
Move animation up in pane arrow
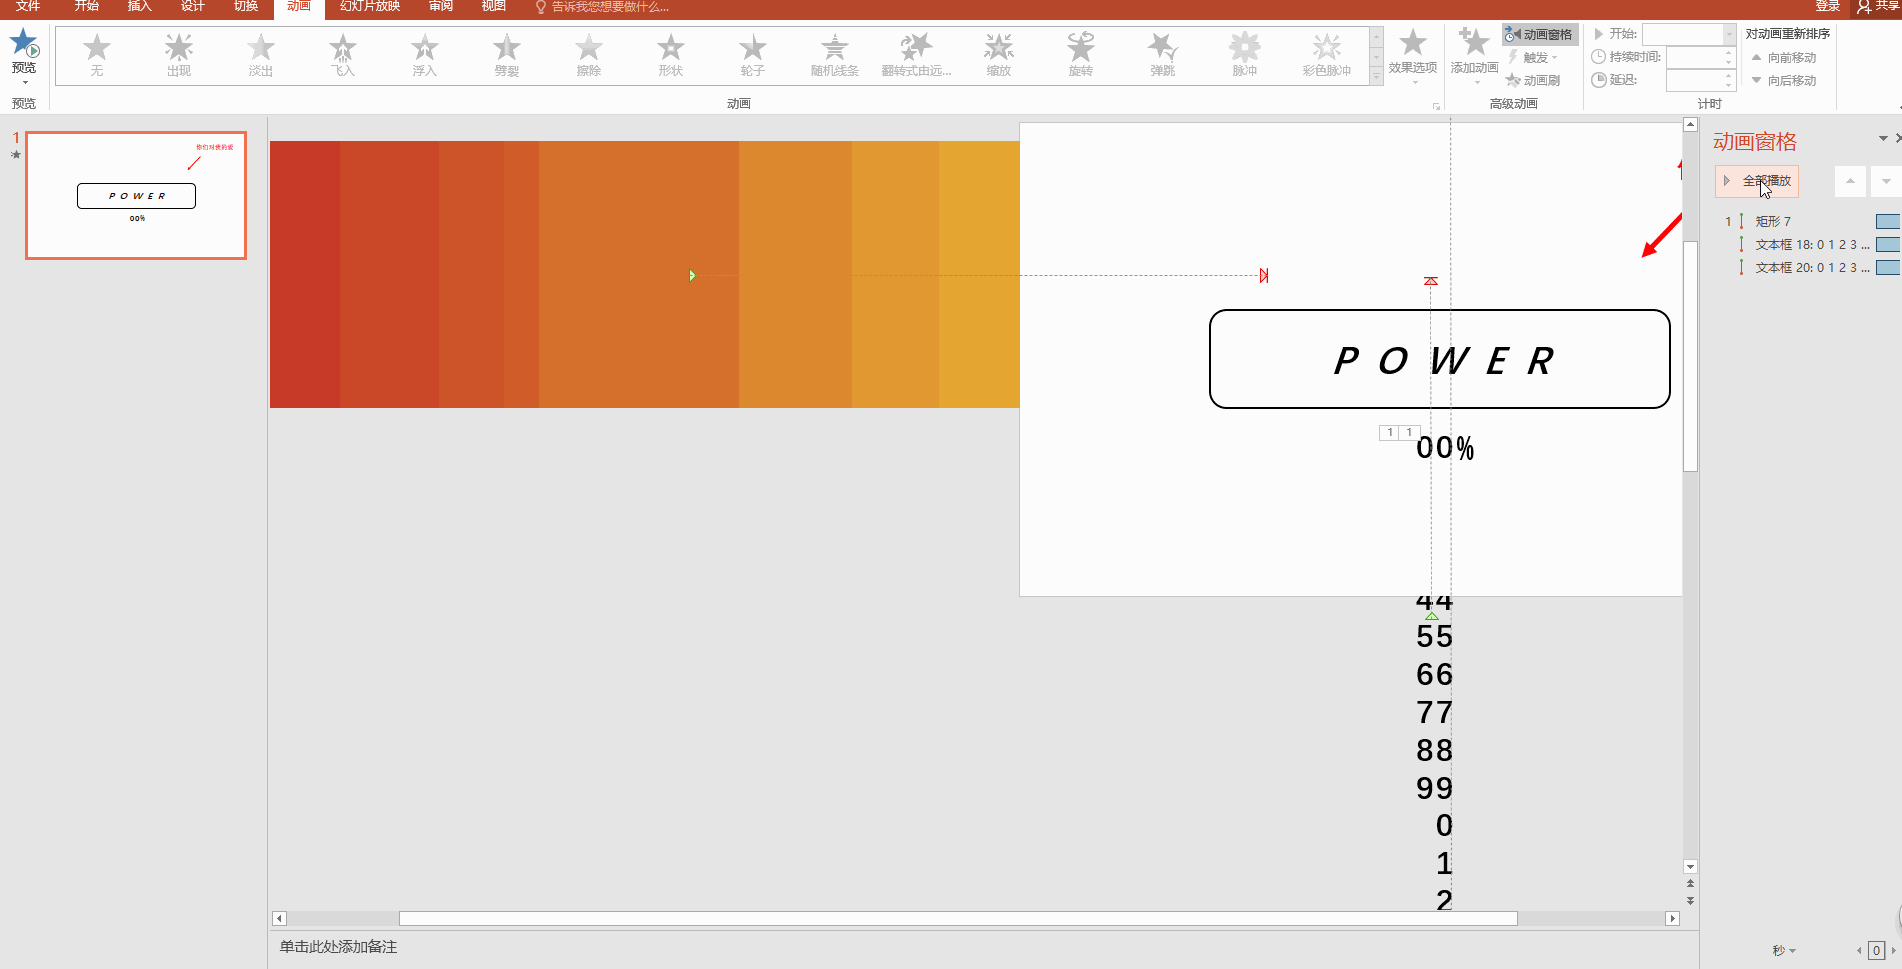click(x=1850, y=181)
